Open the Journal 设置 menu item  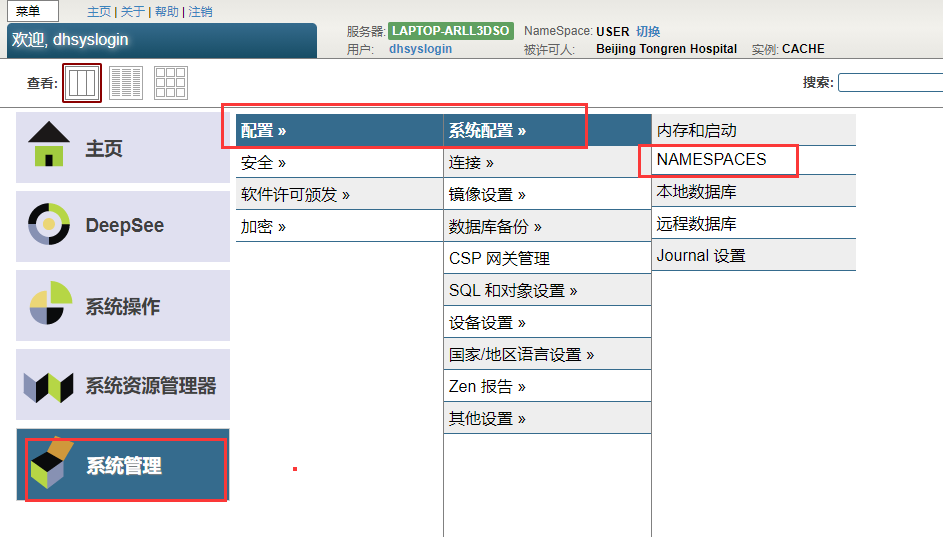point(700,255)
